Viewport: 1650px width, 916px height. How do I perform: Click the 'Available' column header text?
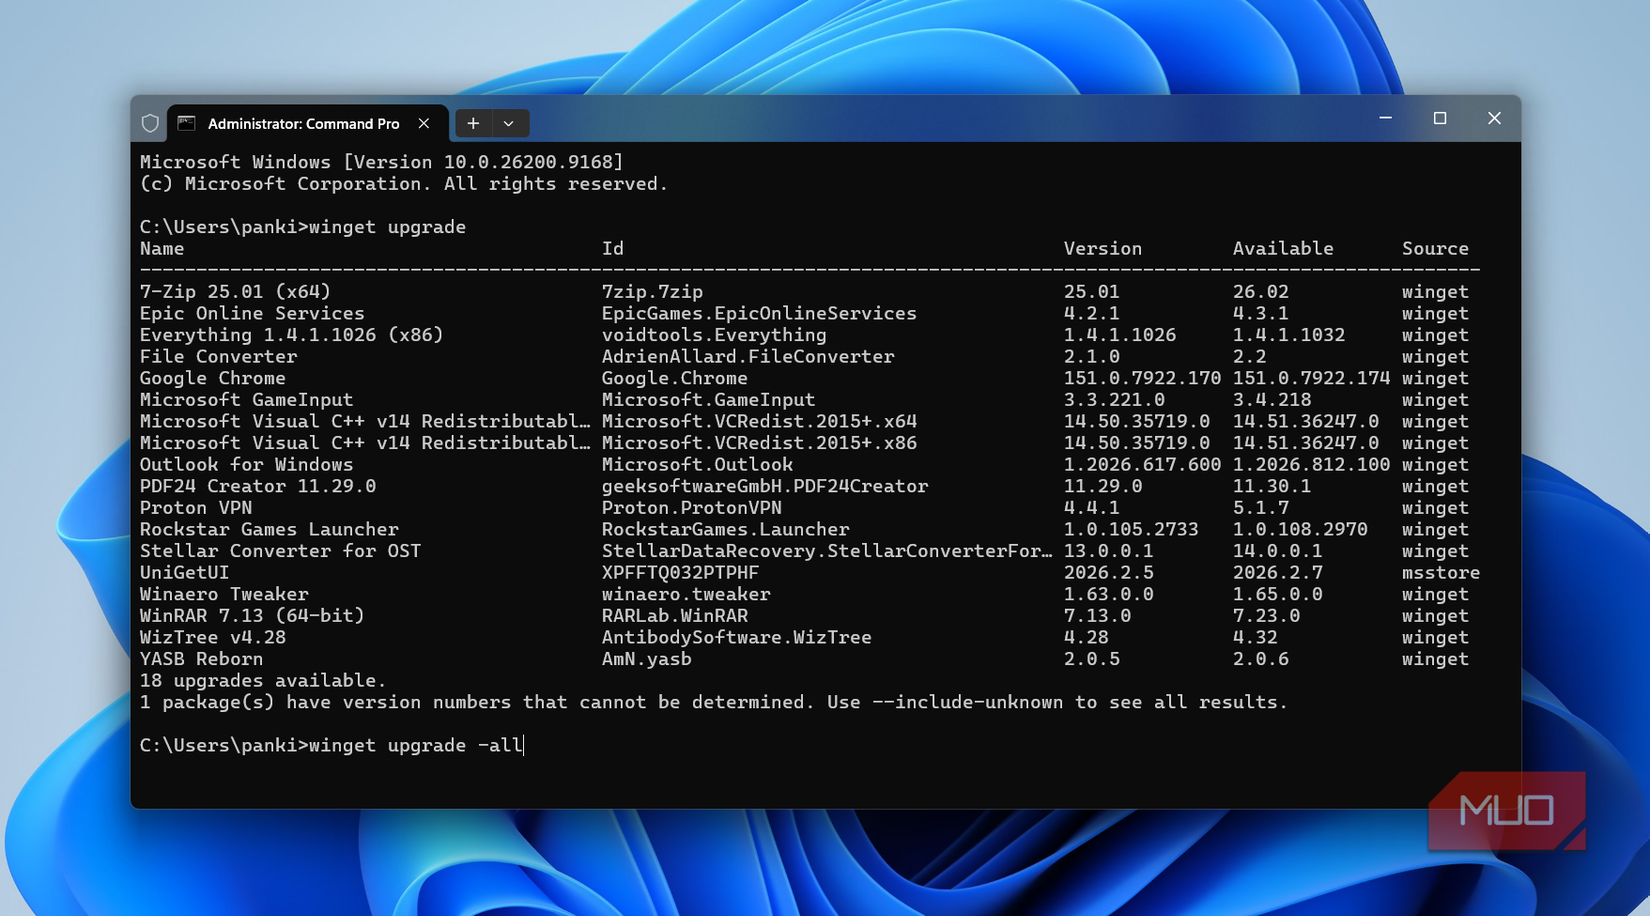pos(1283,248)
